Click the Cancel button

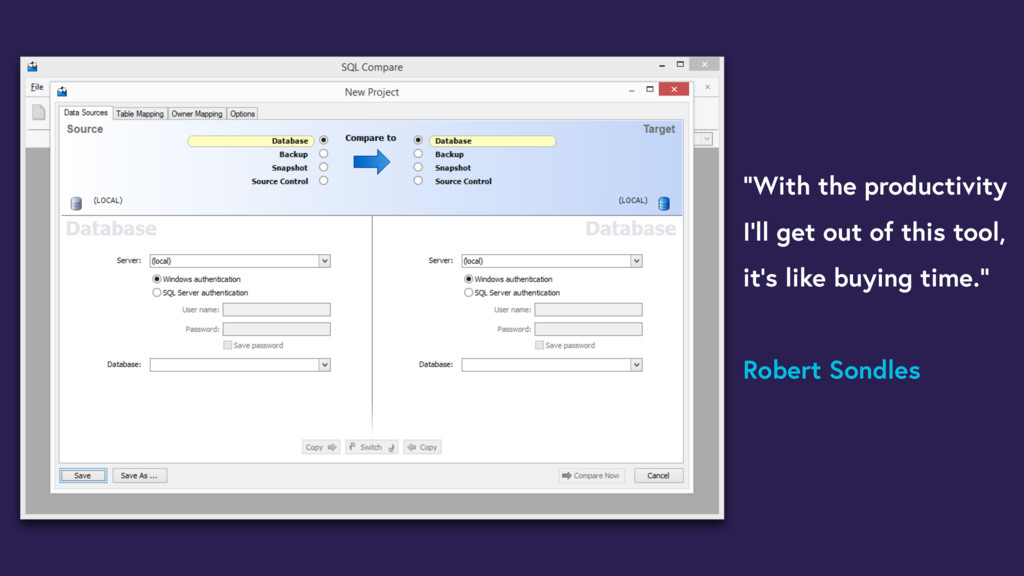[x=658, y=475]
